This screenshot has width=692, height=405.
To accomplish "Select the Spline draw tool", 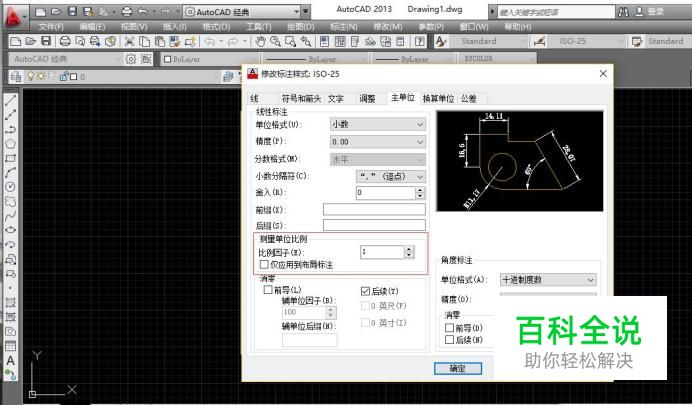I will pyautogui.click(x=10, y=216).
